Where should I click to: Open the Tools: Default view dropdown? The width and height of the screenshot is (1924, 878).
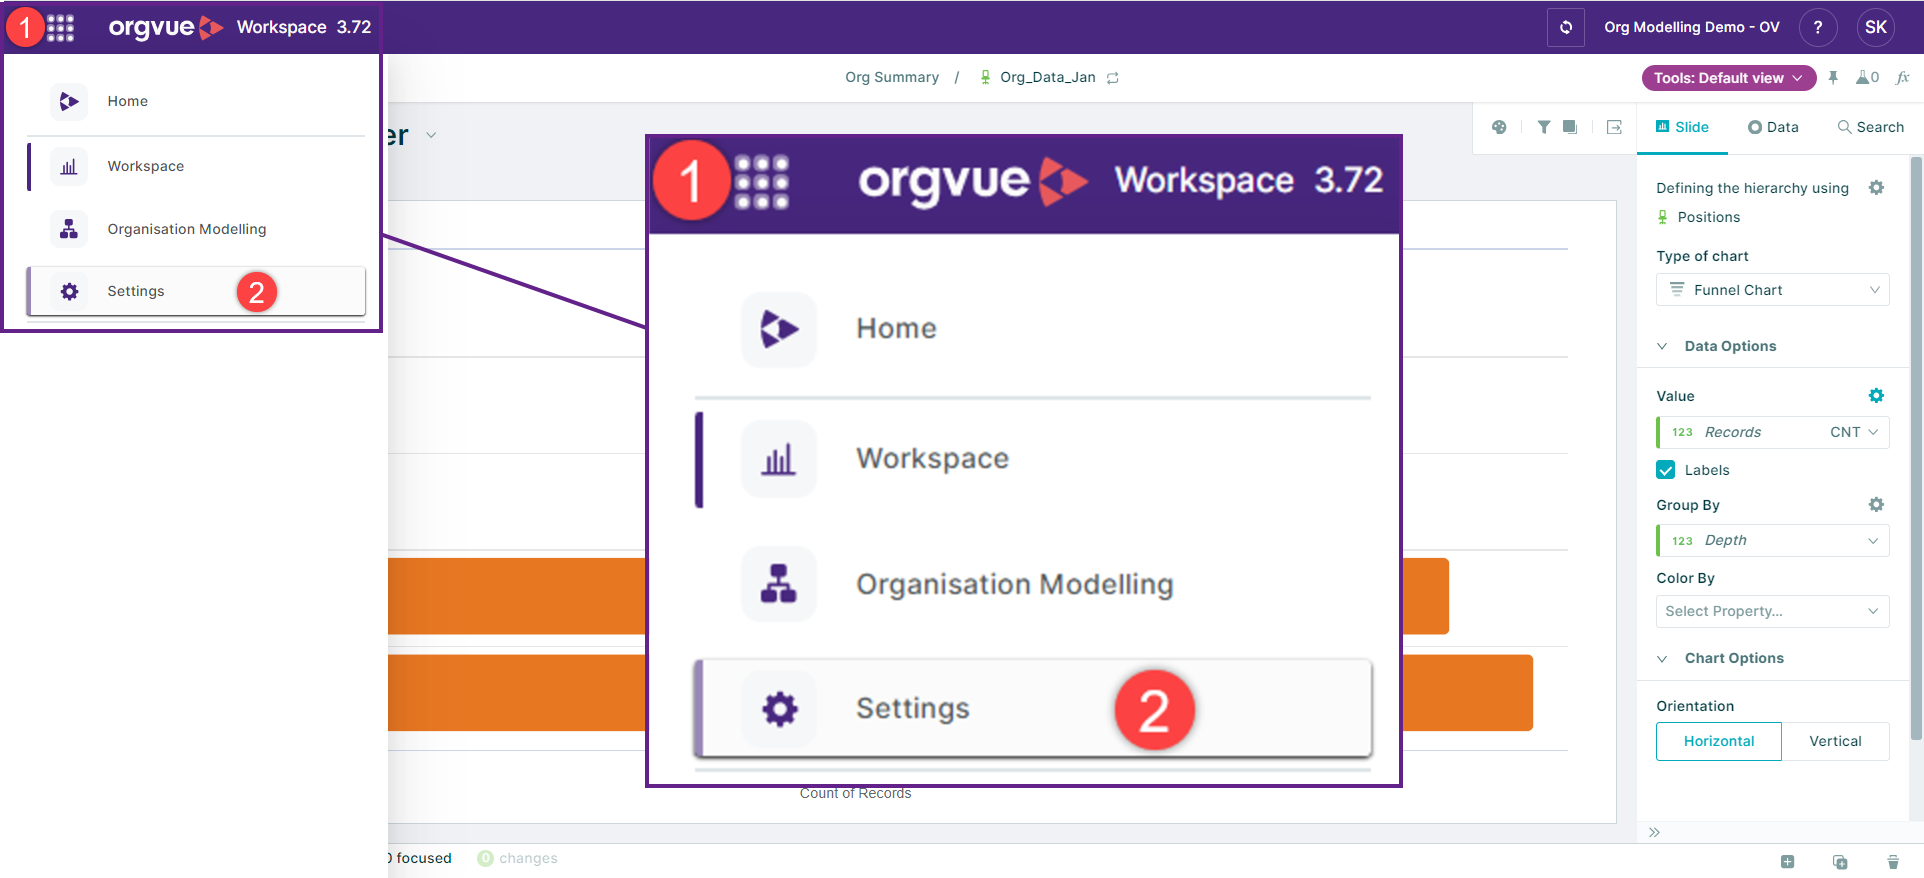[1729, 78]
